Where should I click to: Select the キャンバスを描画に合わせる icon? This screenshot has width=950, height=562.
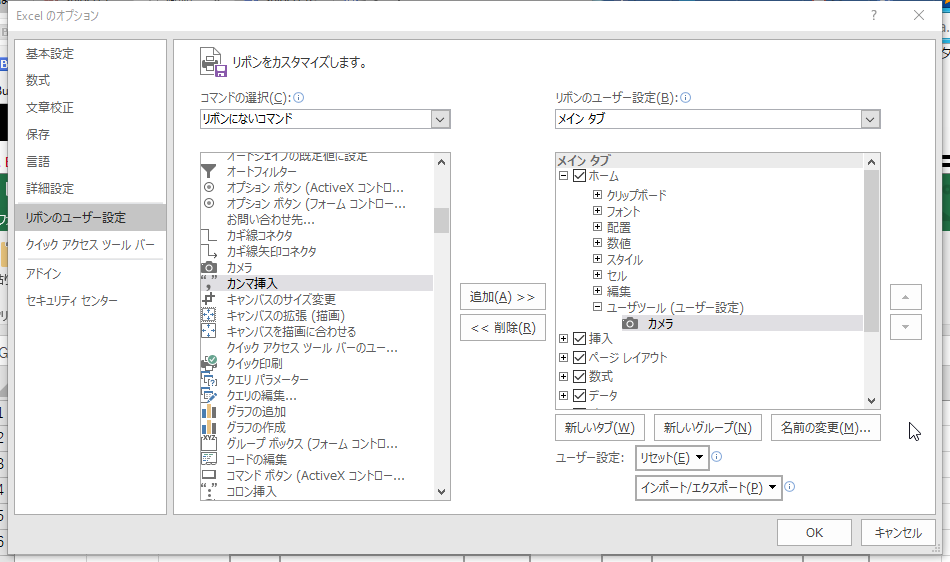click(x=208, y=331)
